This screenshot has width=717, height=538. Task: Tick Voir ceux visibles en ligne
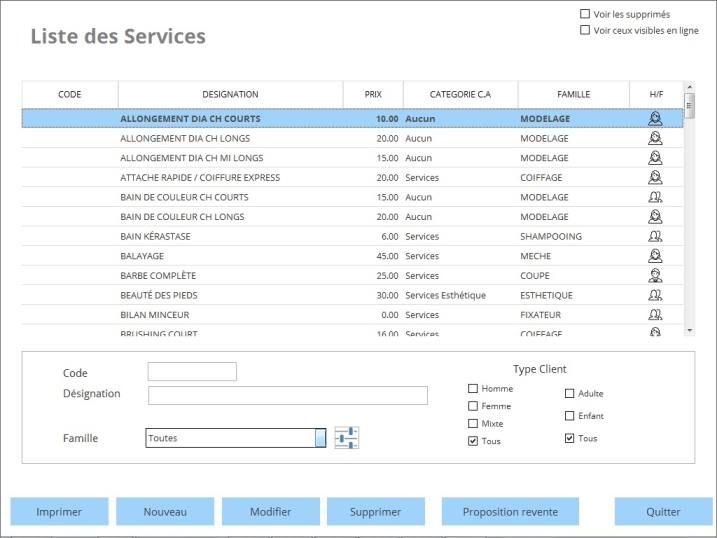585,30
